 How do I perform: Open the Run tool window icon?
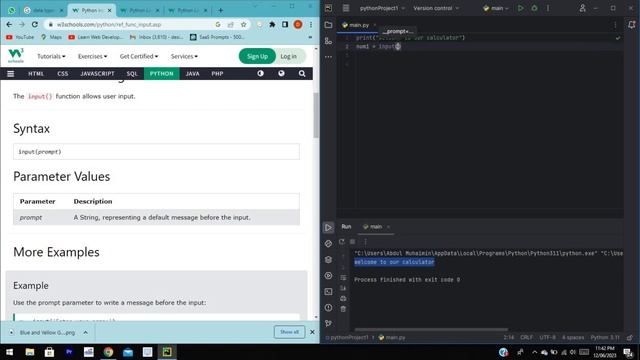pyautogui.click(x=328, y=228)
